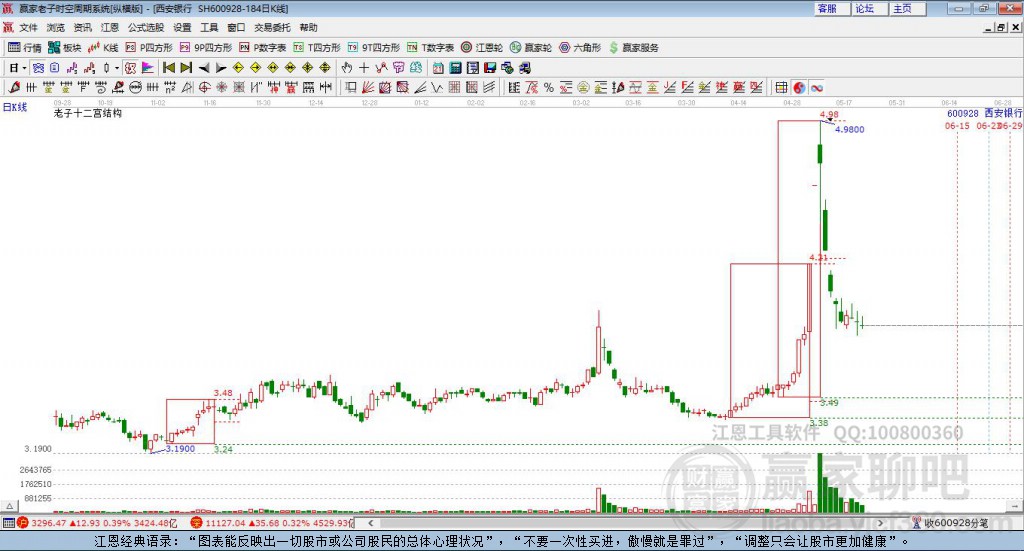Open the 设置 menu

click(x=182, y=27)
